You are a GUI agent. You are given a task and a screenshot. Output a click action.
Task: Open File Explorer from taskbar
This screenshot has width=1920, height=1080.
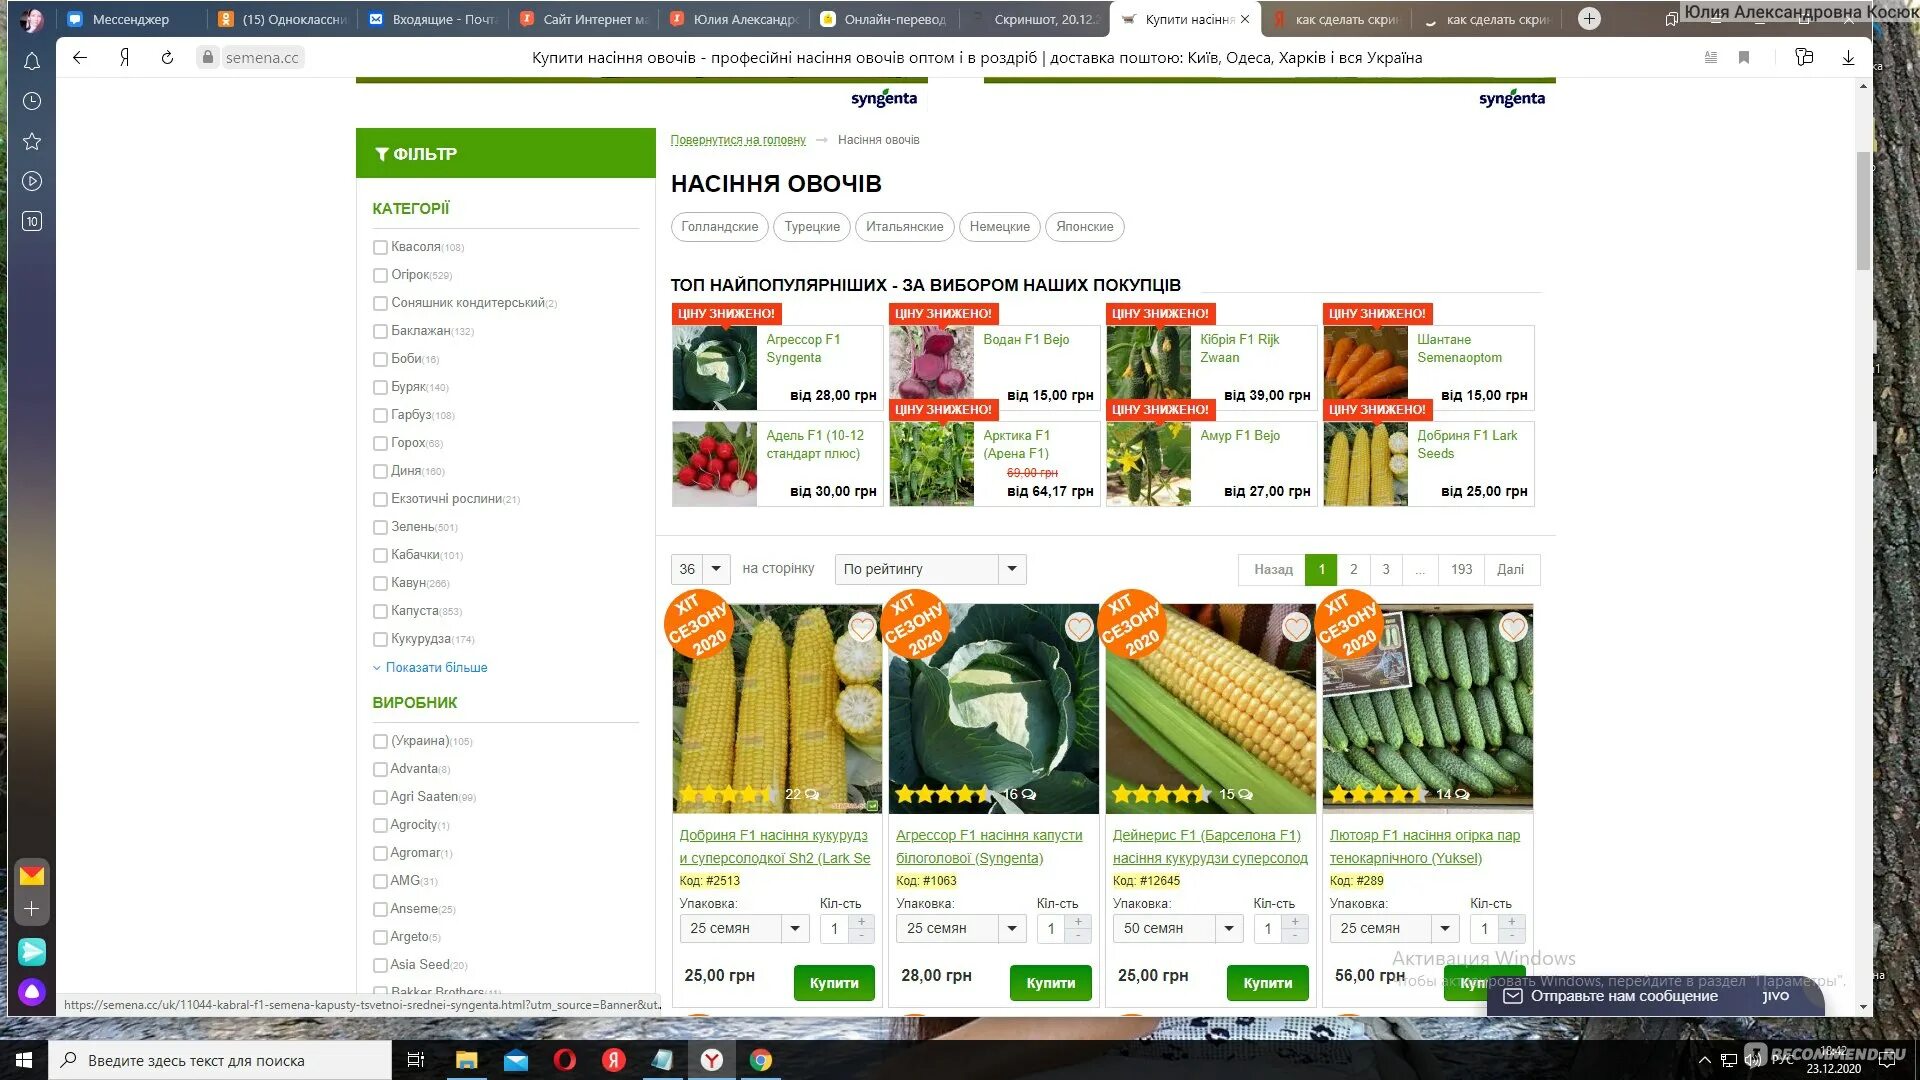467,1060
